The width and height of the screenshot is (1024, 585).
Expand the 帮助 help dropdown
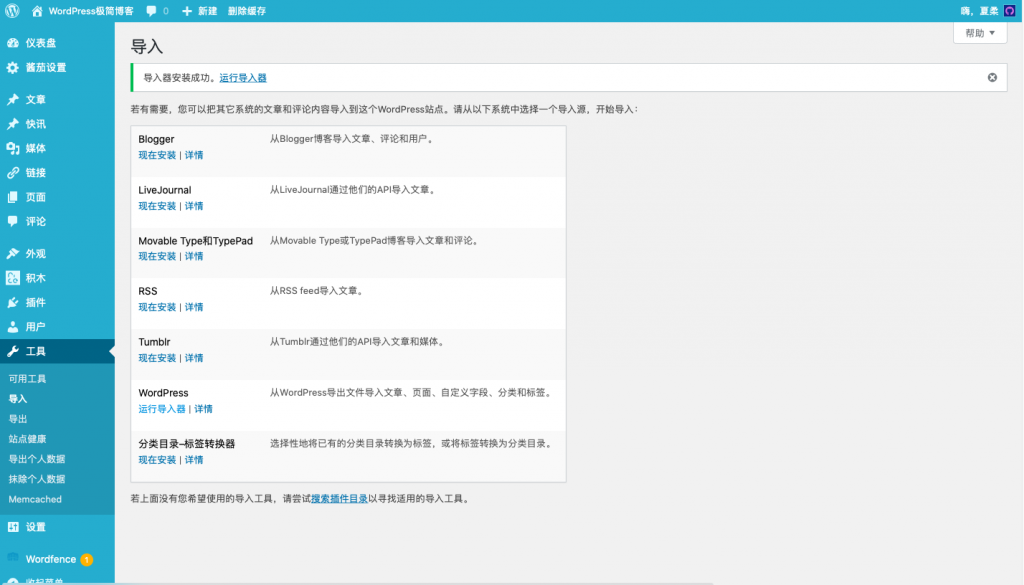coord(980,33)
